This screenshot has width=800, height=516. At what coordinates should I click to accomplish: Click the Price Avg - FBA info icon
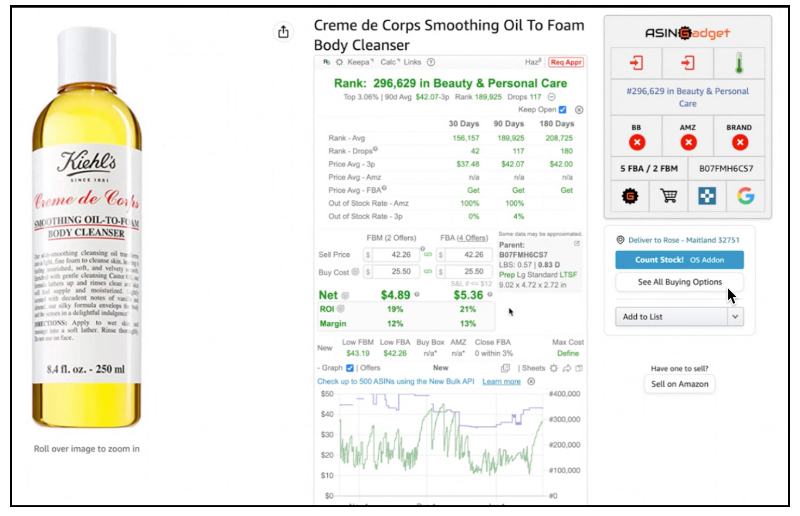384,188
